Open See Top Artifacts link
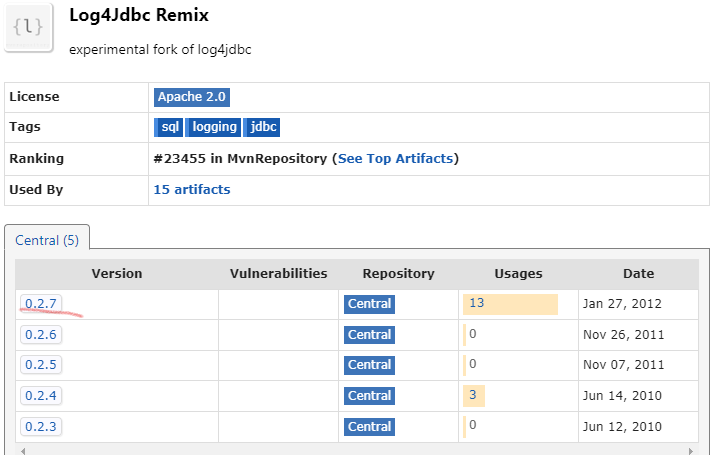Viewport: 722px width, 455px height. (396, 158)
